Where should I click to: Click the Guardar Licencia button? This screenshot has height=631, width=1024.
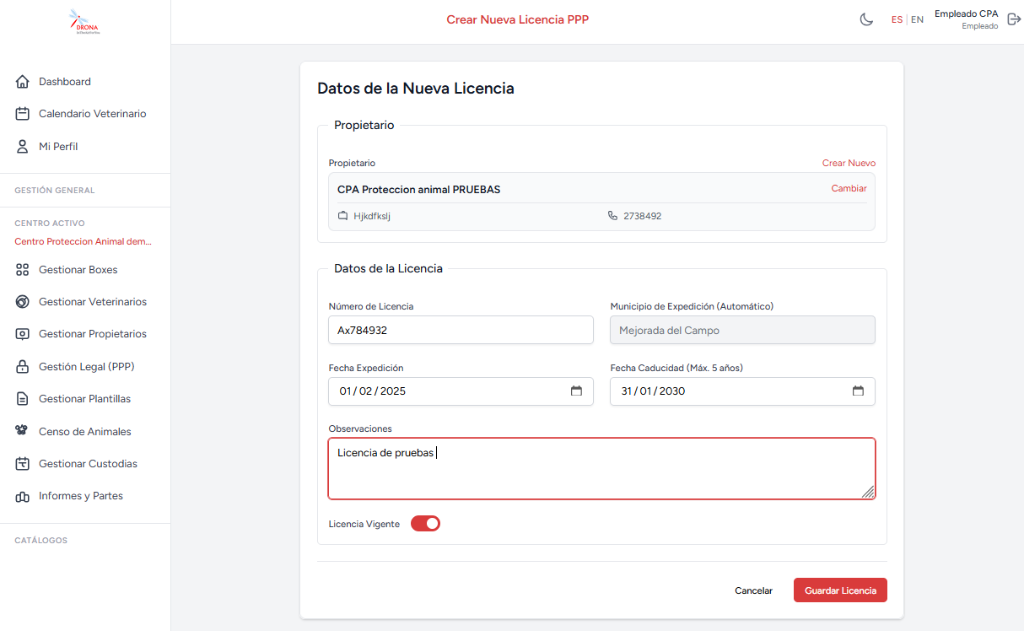point(840,590)
